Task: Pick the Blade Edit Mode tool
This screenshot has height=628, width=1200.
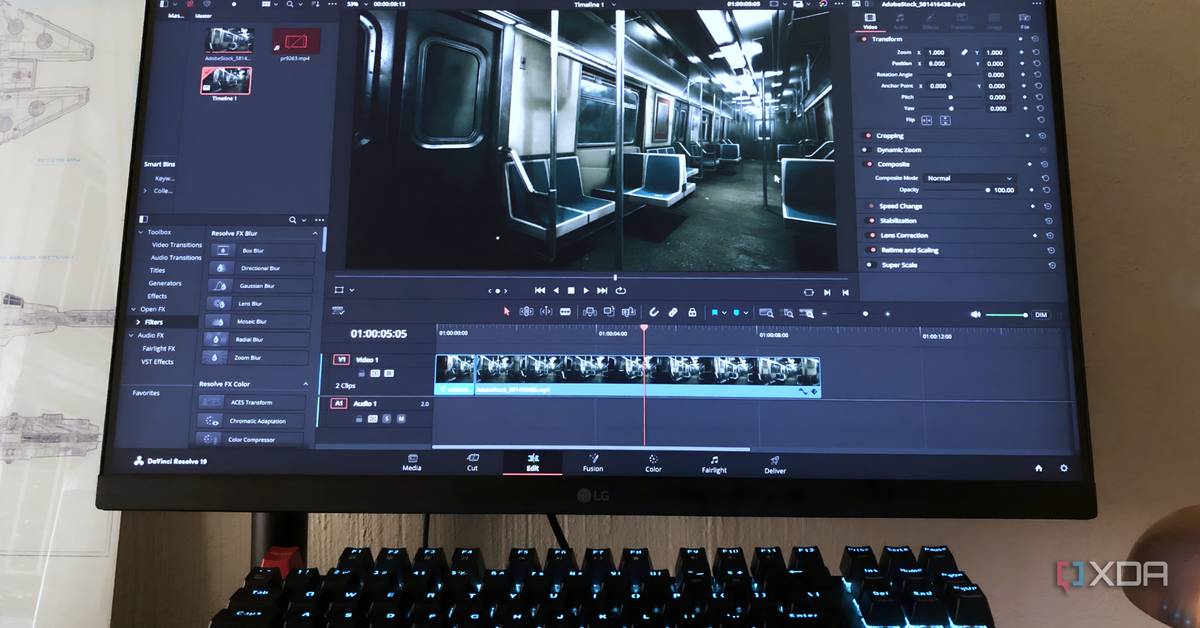Action: (565, 312)
